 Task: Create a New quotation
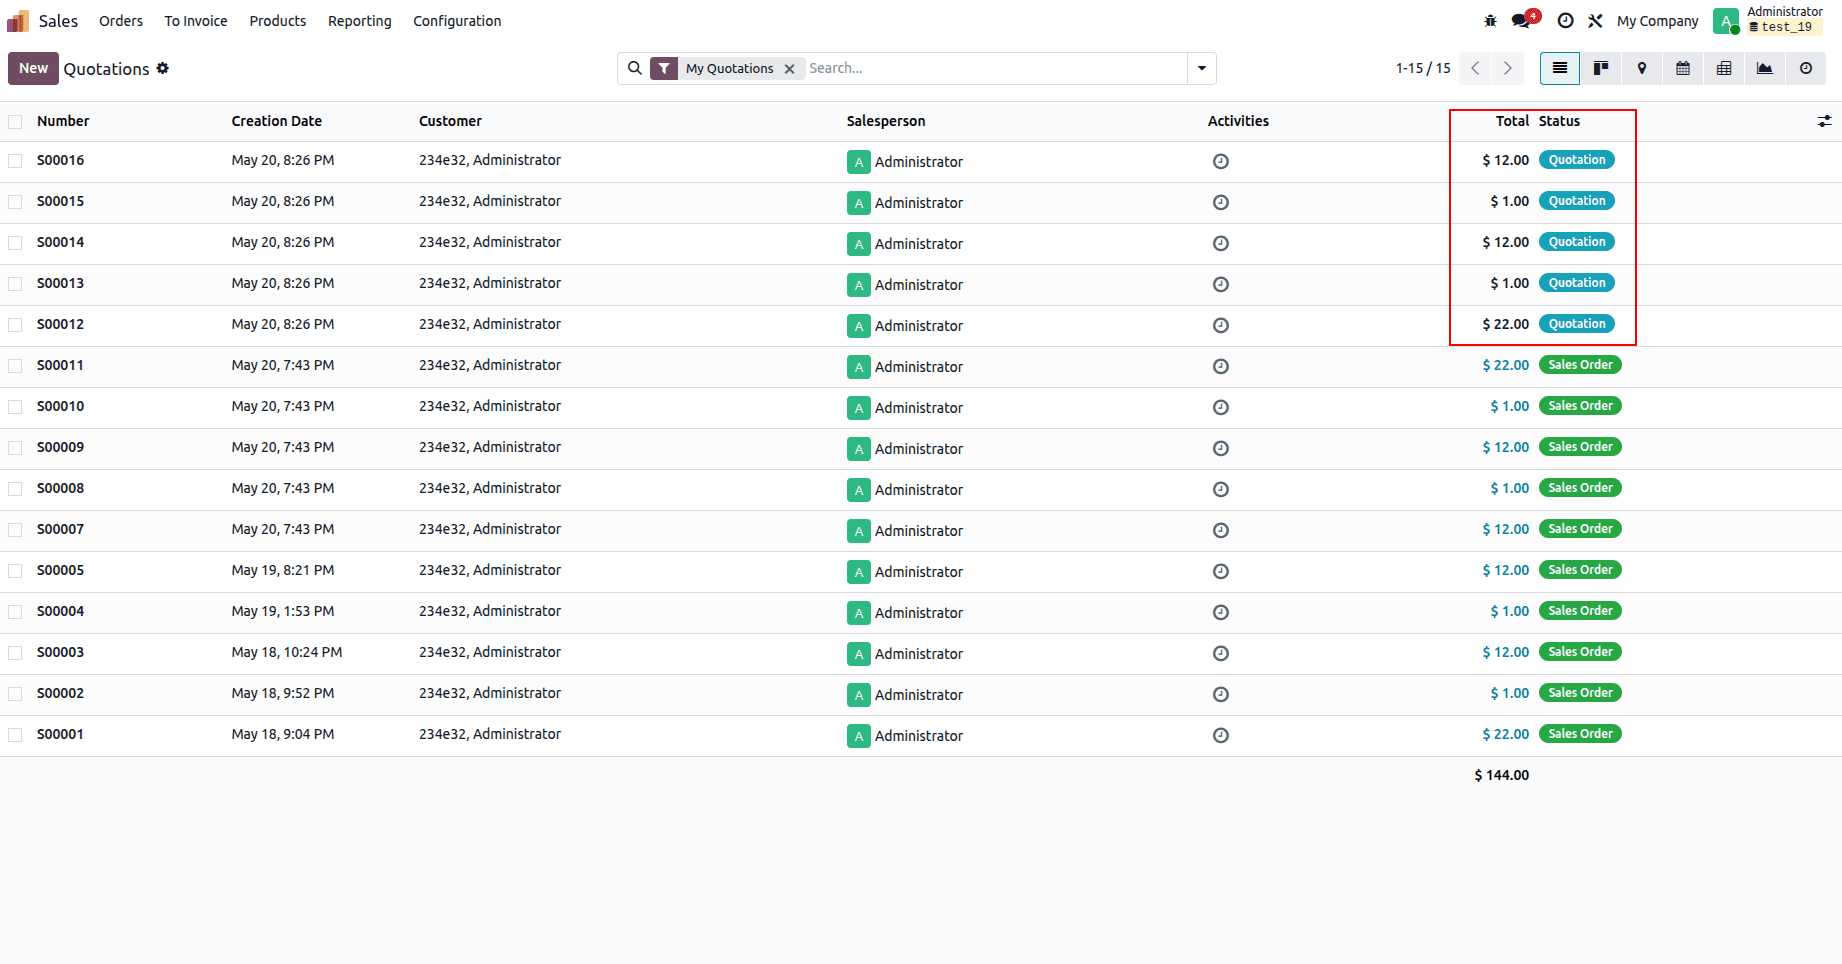pyautogui.click(x=33, y=68)
